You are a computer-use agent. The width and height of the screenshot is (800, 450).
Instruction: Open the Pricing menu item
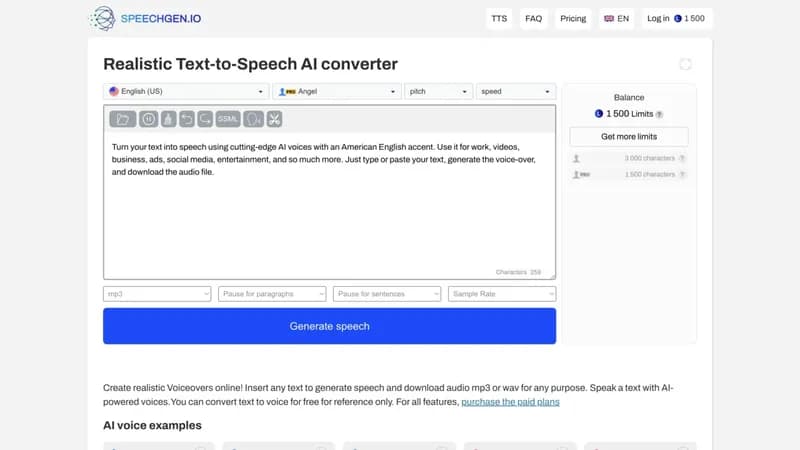click(573, 18)
